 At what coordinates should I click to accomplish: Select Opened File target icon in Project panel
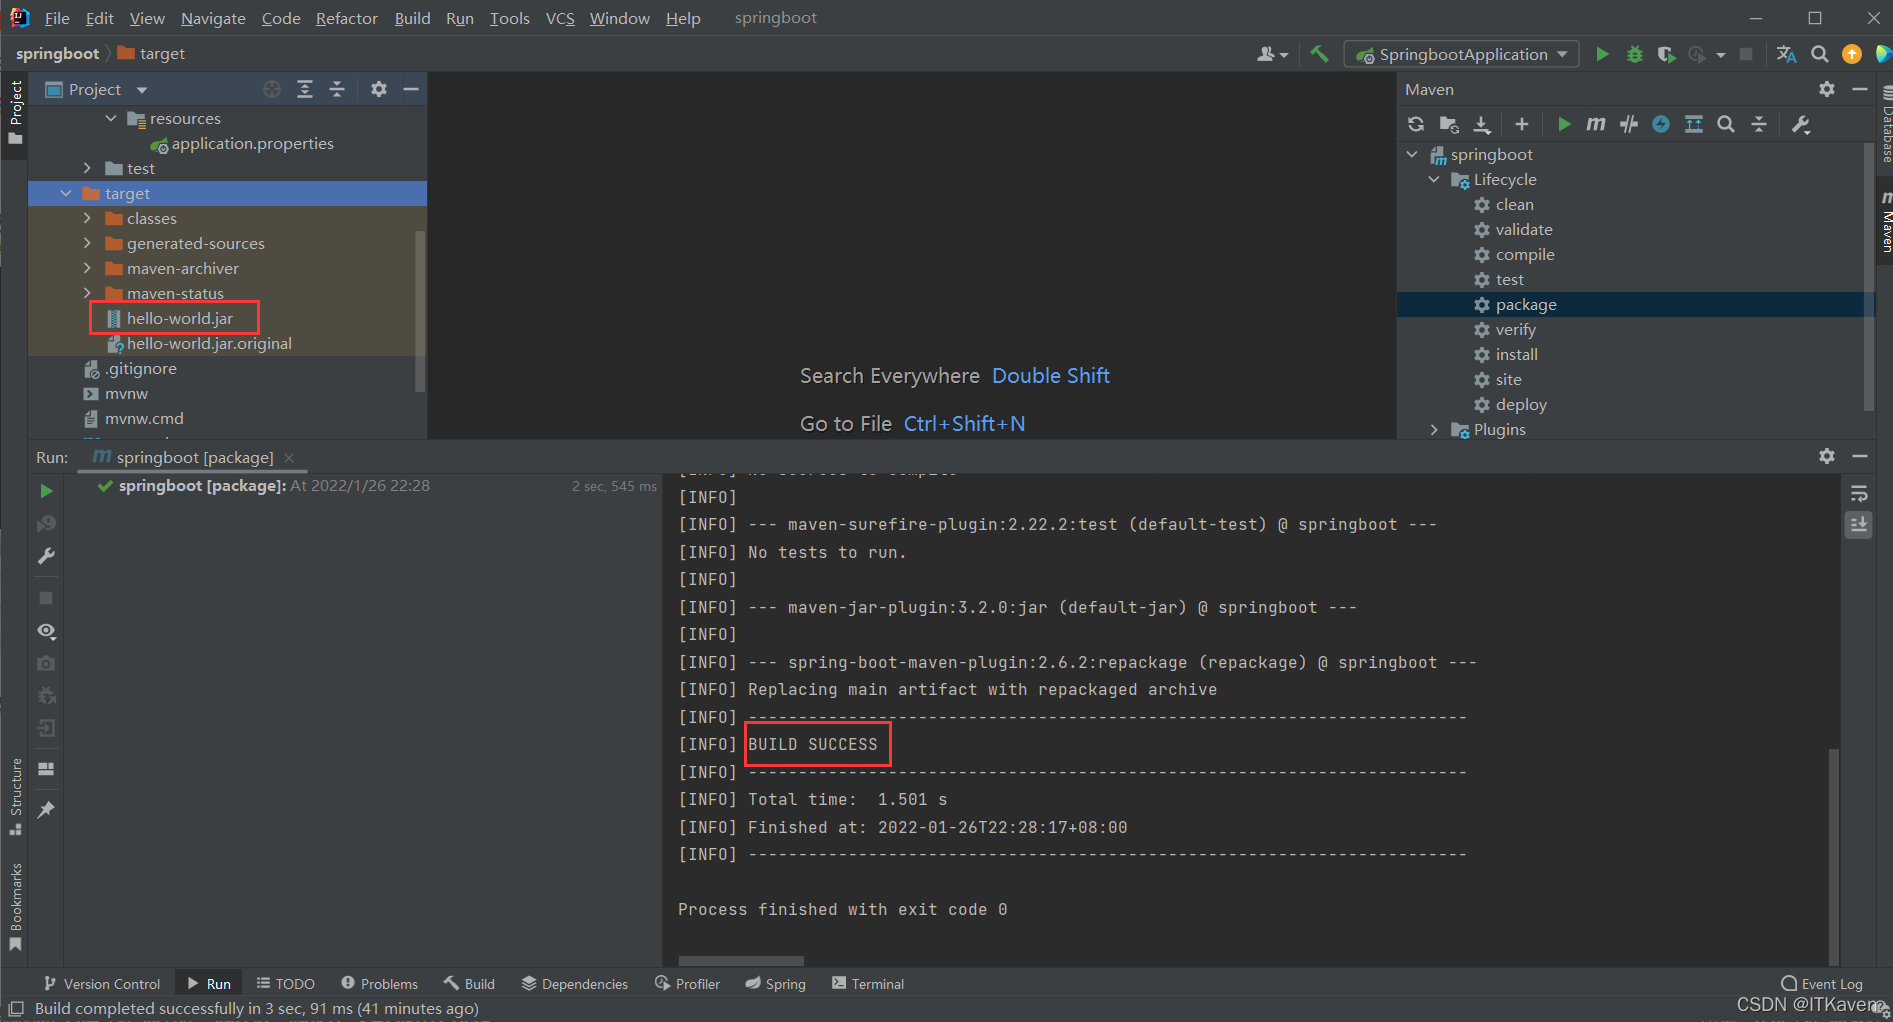click(x=272, y=89)
